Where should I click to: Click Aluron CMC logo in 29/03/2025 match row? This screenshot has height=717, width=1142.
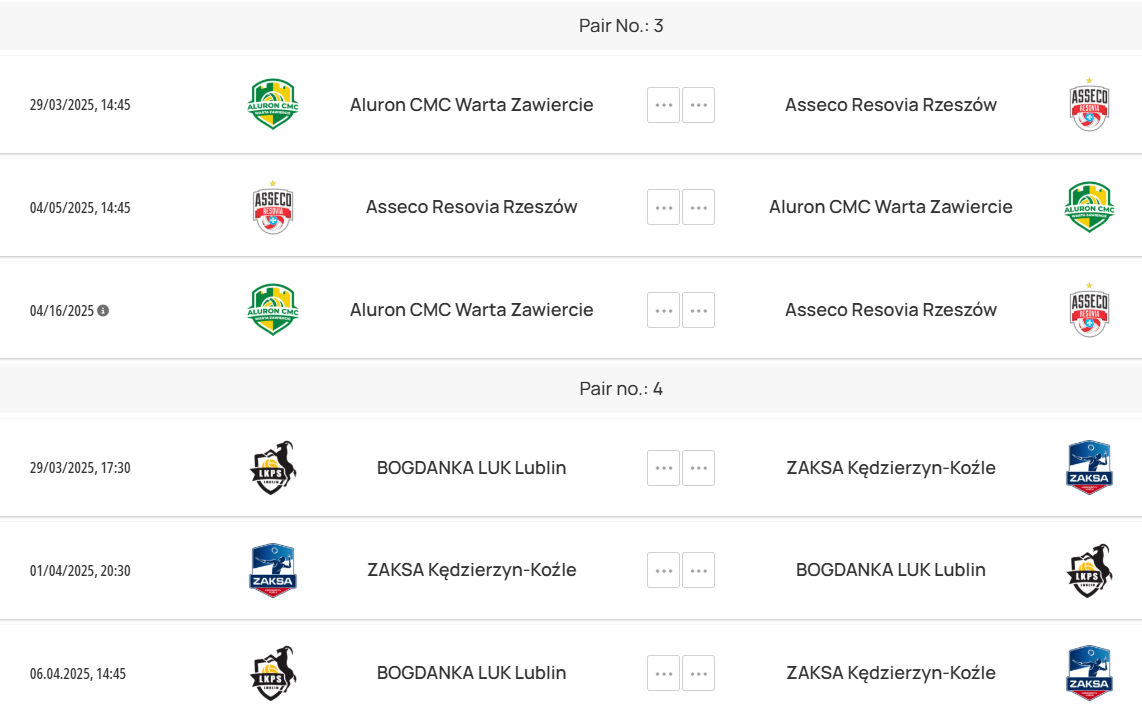[273, 104]
